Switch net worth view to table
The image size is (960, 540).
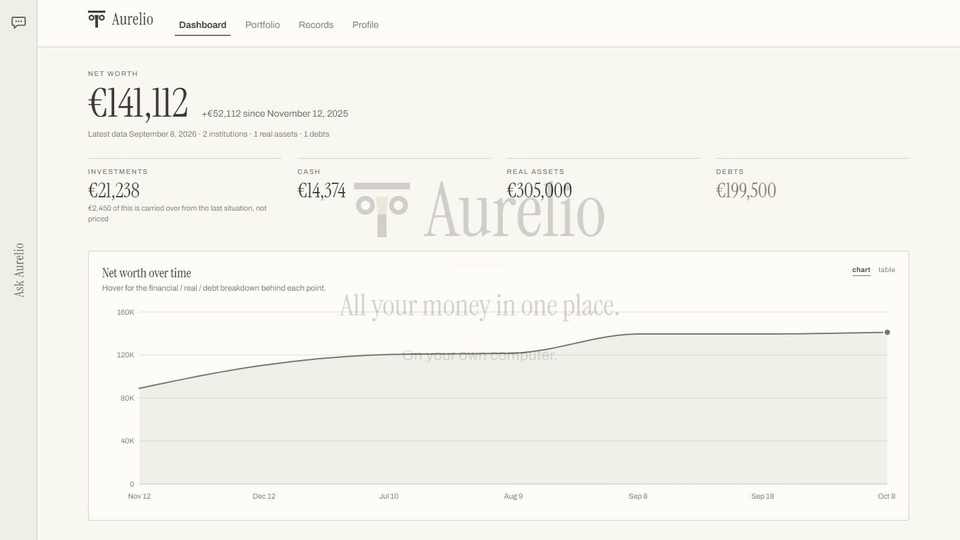tap(887, 270)
